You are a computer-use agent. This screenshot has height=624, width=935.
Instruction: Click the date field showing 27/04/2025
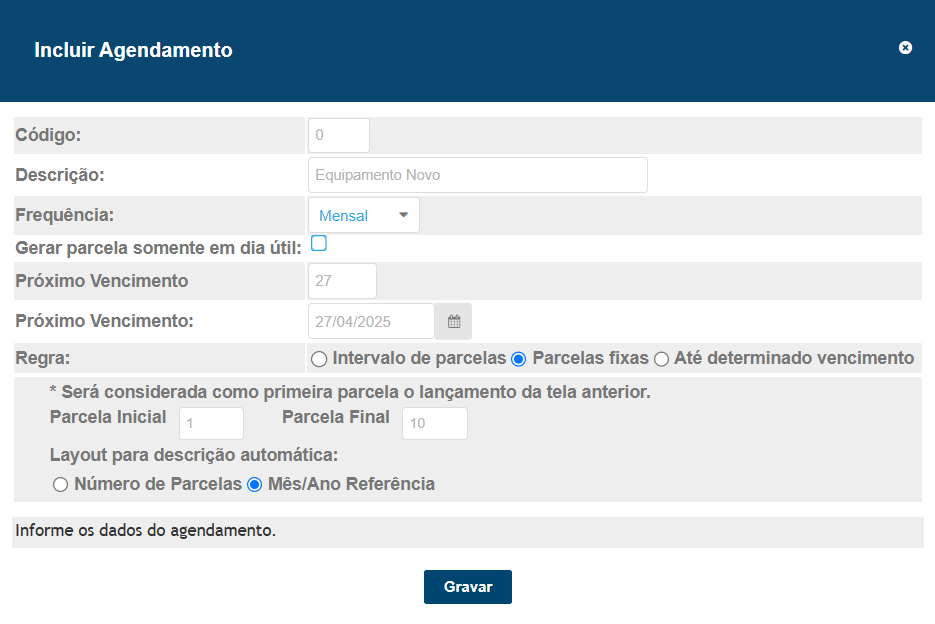coord(371,322)
